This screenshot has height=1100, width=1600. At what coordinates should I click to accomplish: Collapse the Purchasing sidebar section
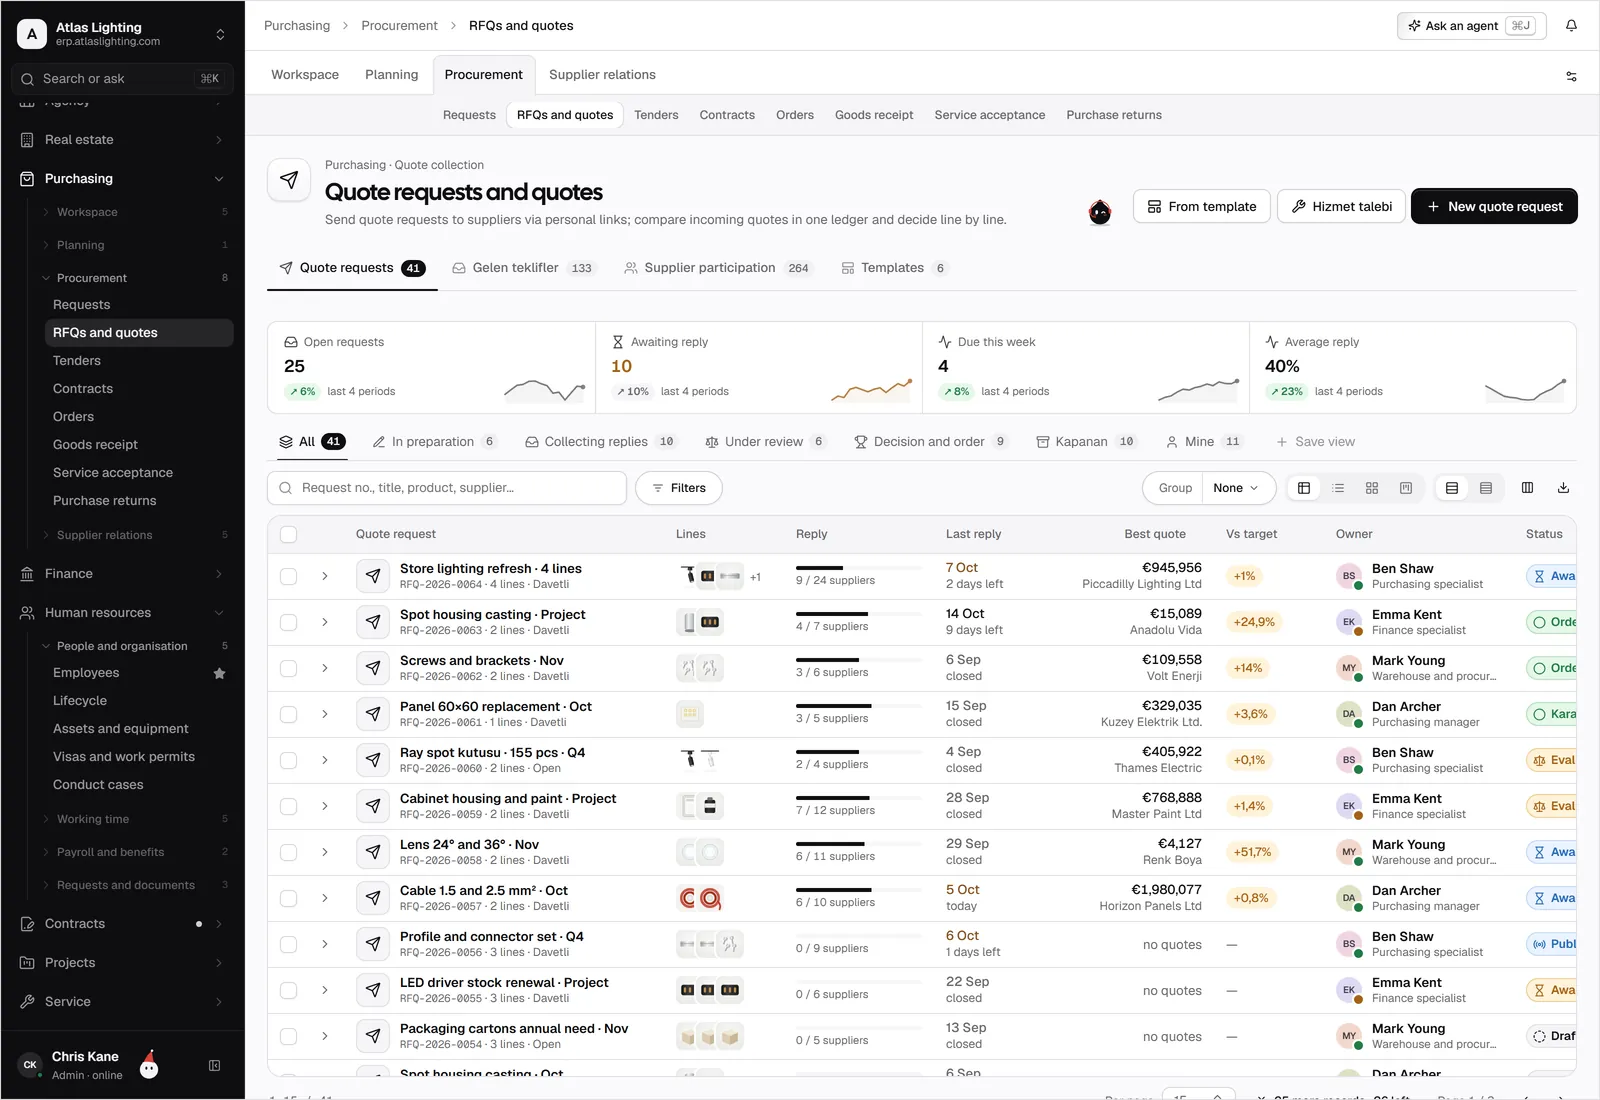coord(219,179)
